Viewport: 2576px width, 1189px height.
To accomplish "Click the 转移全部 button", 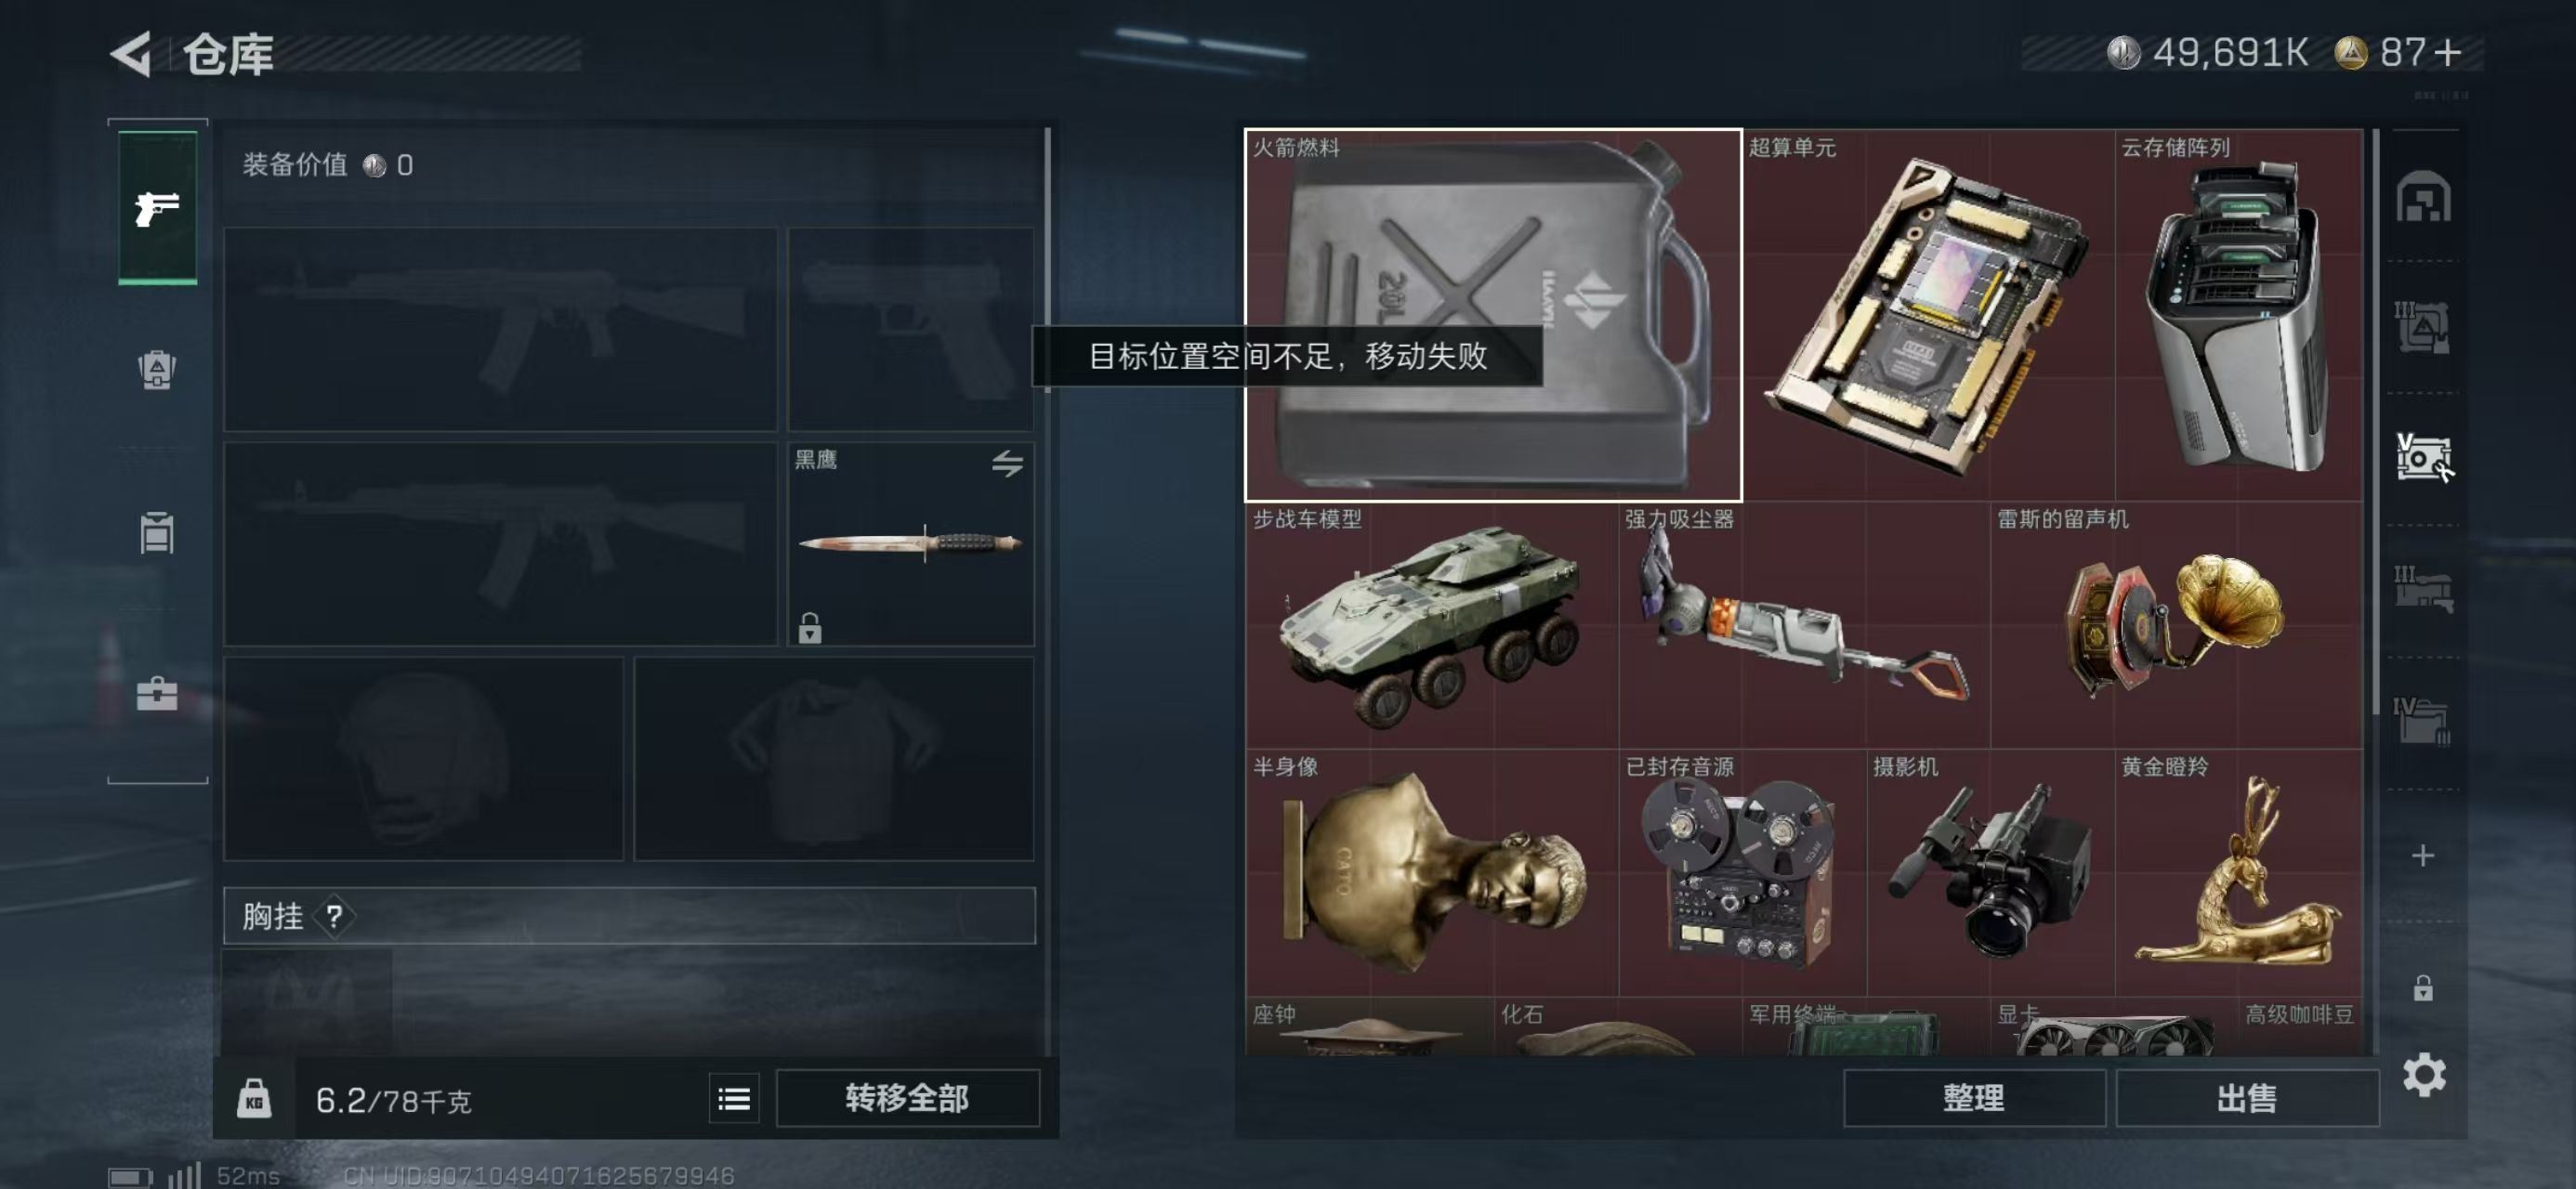I will click(x=907, y=1098).
